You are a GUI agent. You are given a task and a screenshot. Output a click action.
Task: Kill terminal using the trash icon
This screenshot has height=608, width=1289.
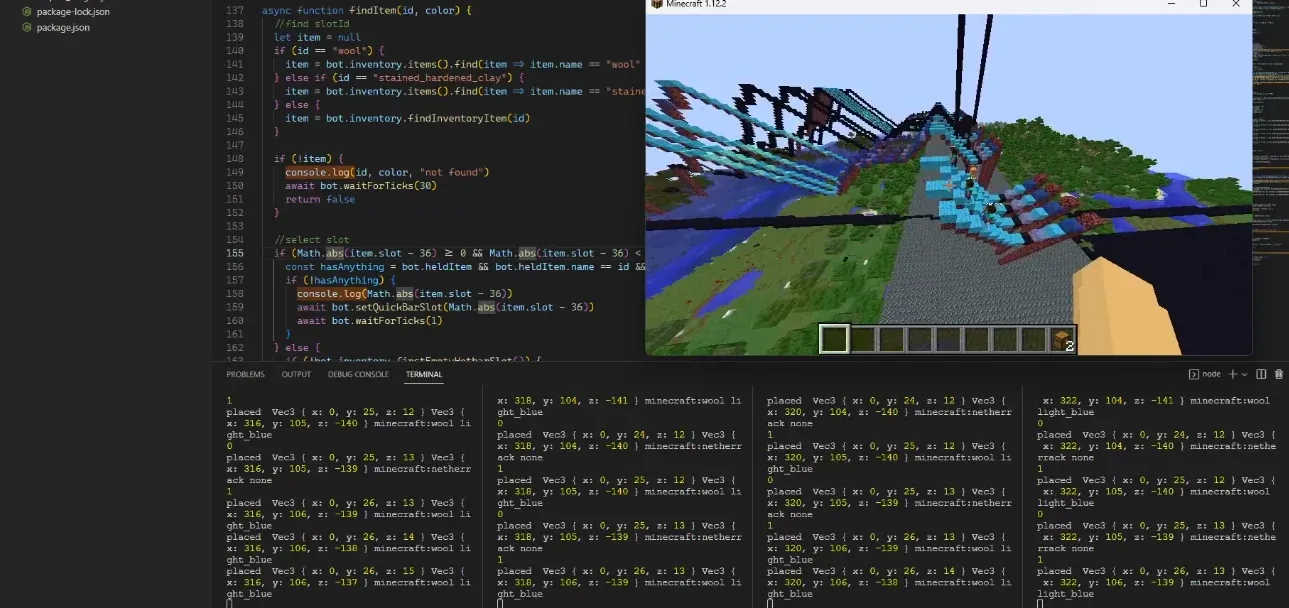(1278, 374)
